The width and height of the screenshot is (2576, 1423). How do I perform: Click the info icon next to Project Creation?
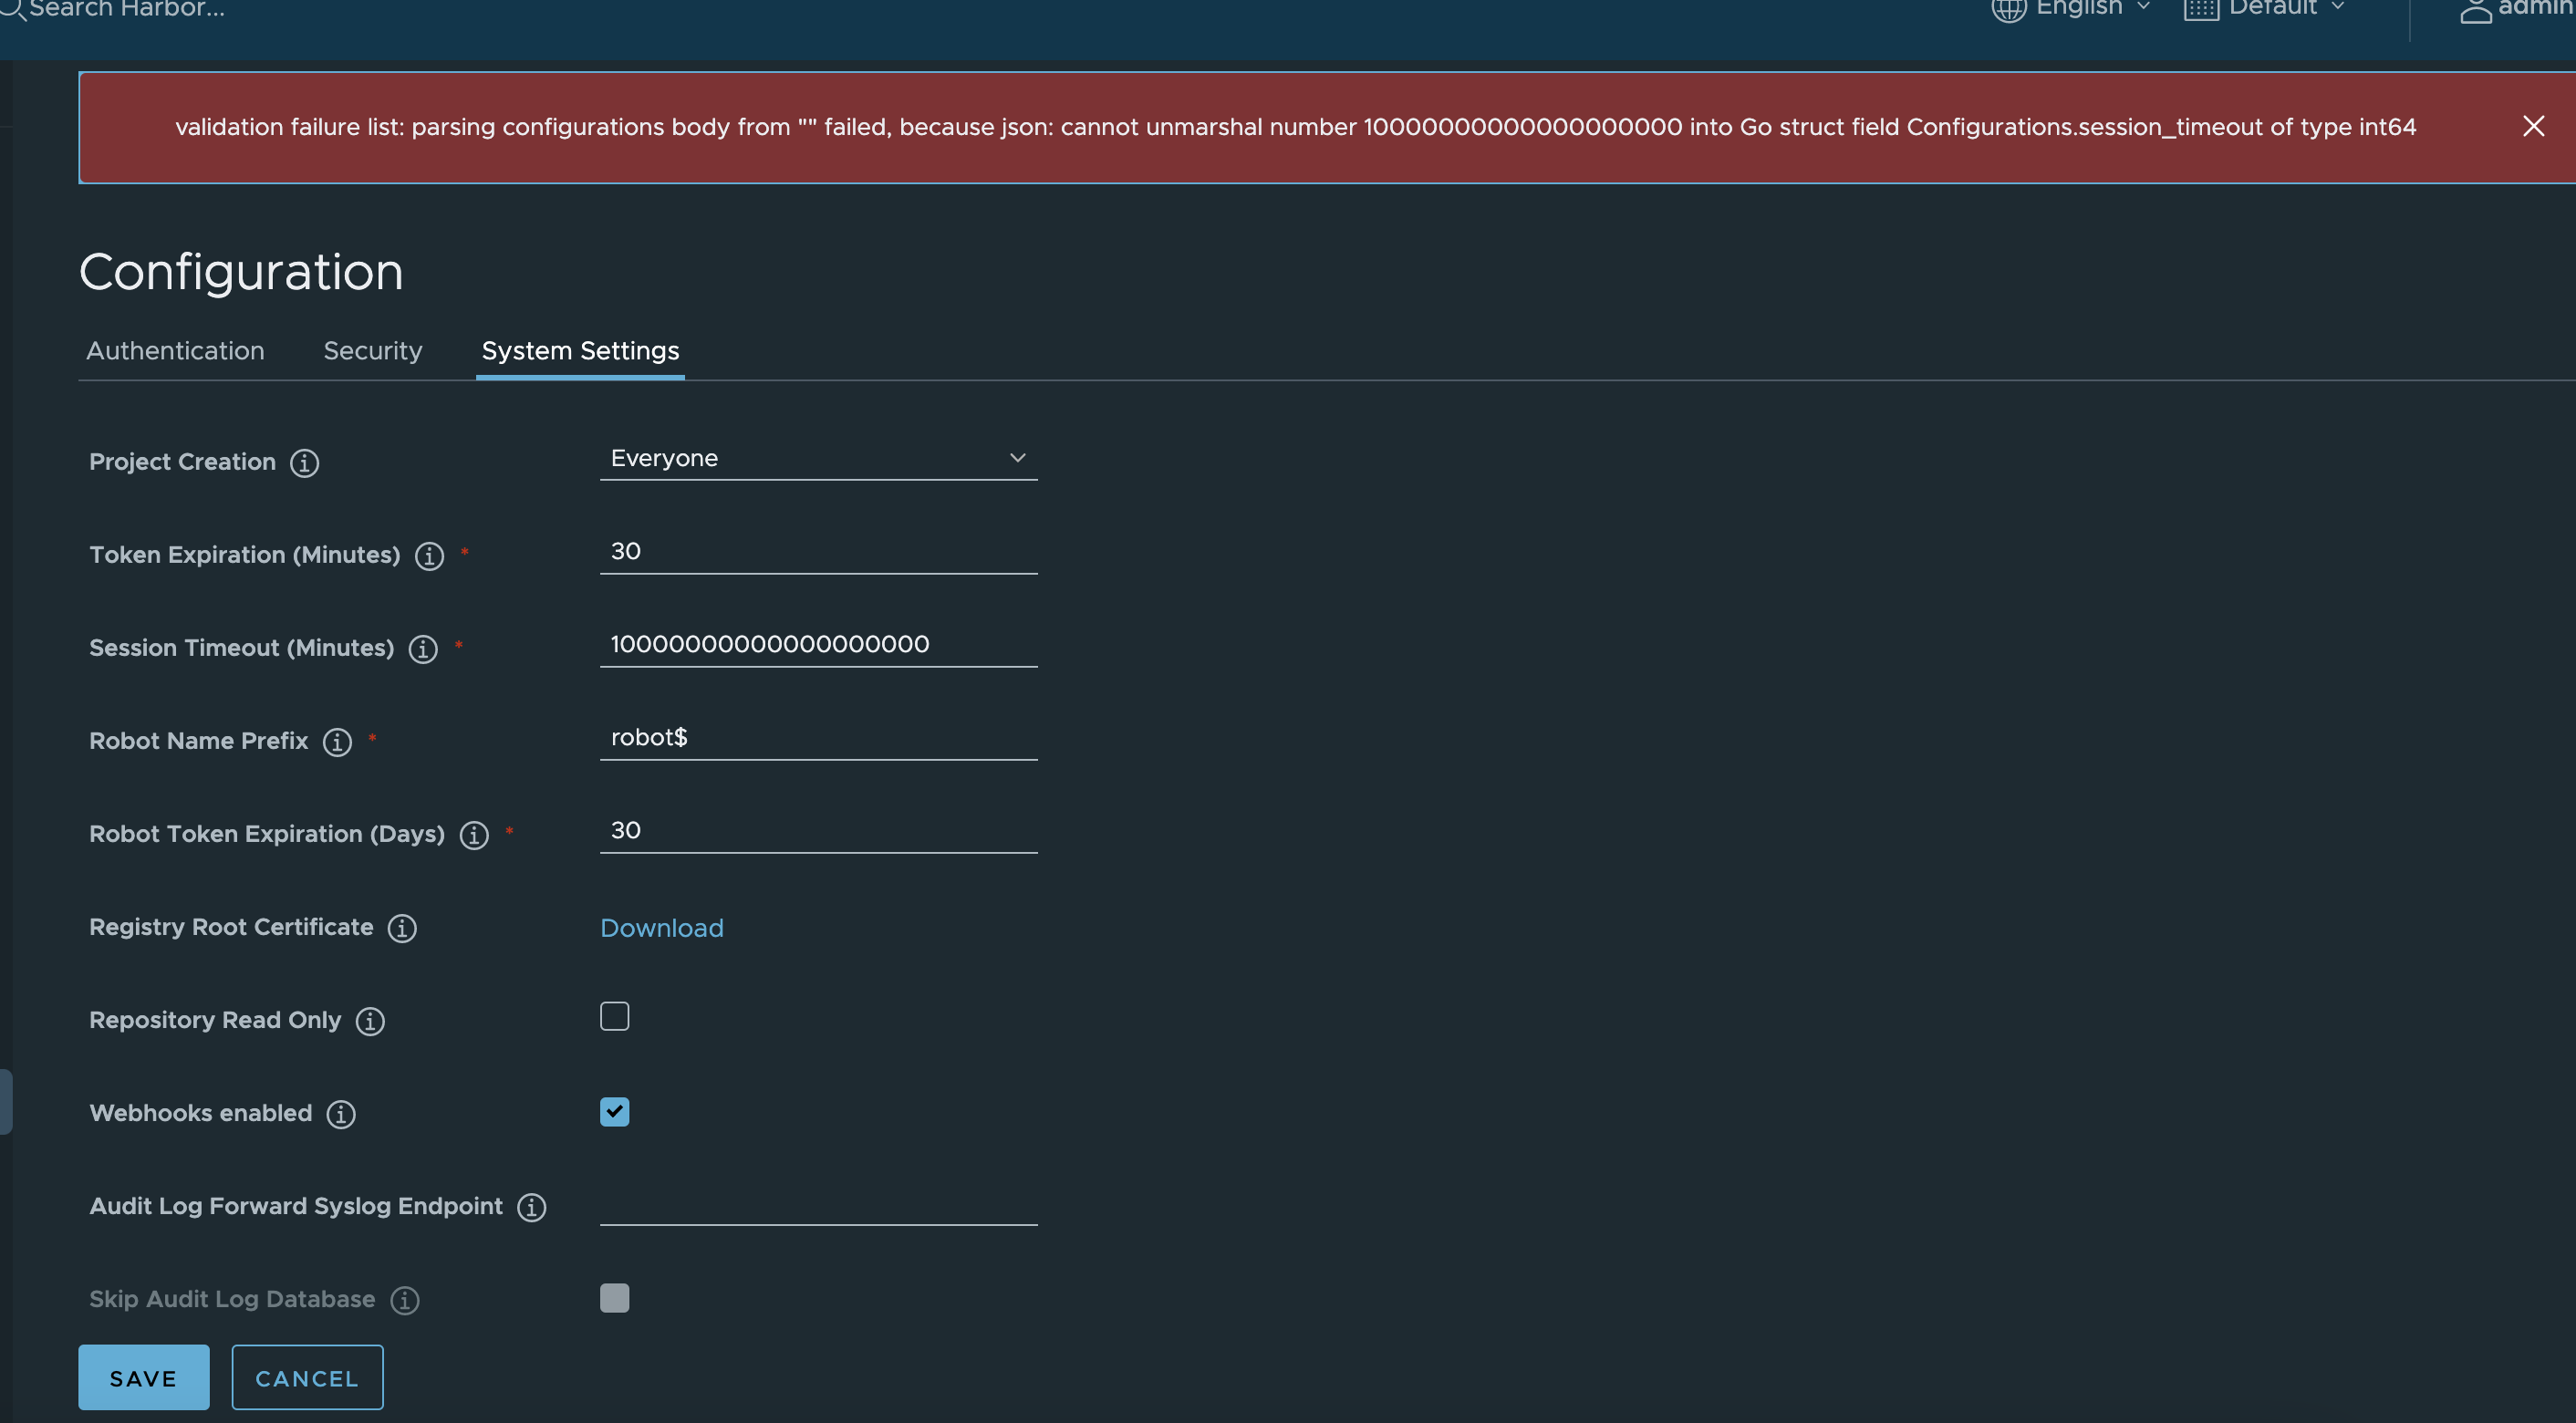(303, 462)
